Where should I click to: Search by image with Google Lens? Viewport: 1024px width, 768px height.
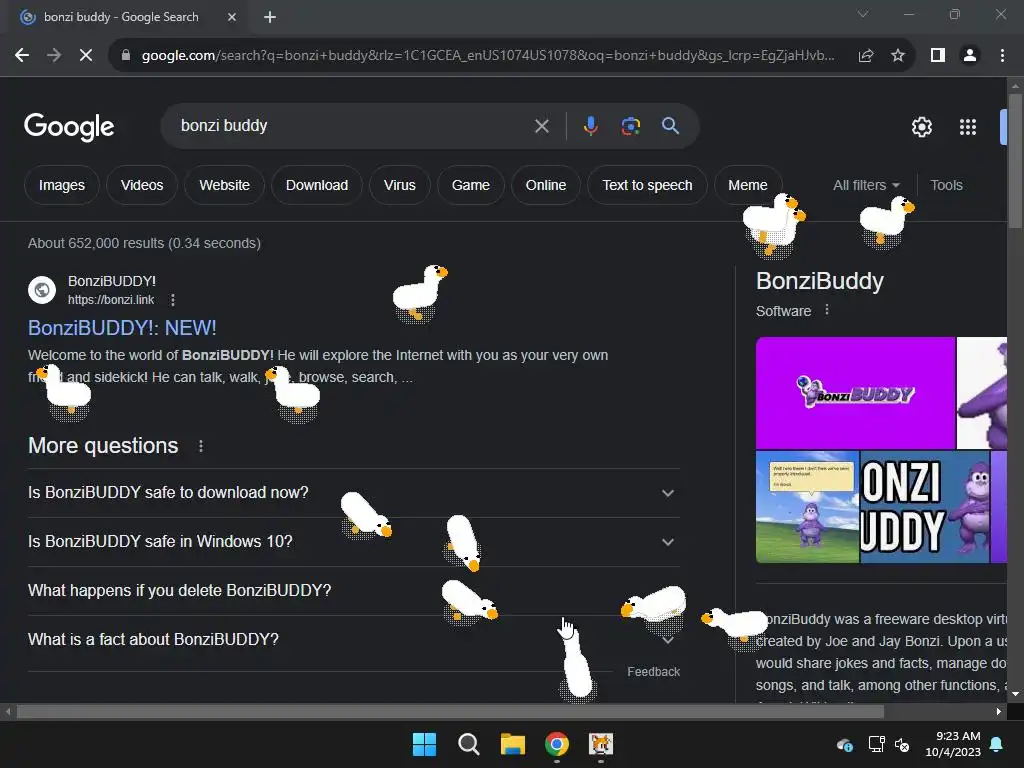[630, 125]
